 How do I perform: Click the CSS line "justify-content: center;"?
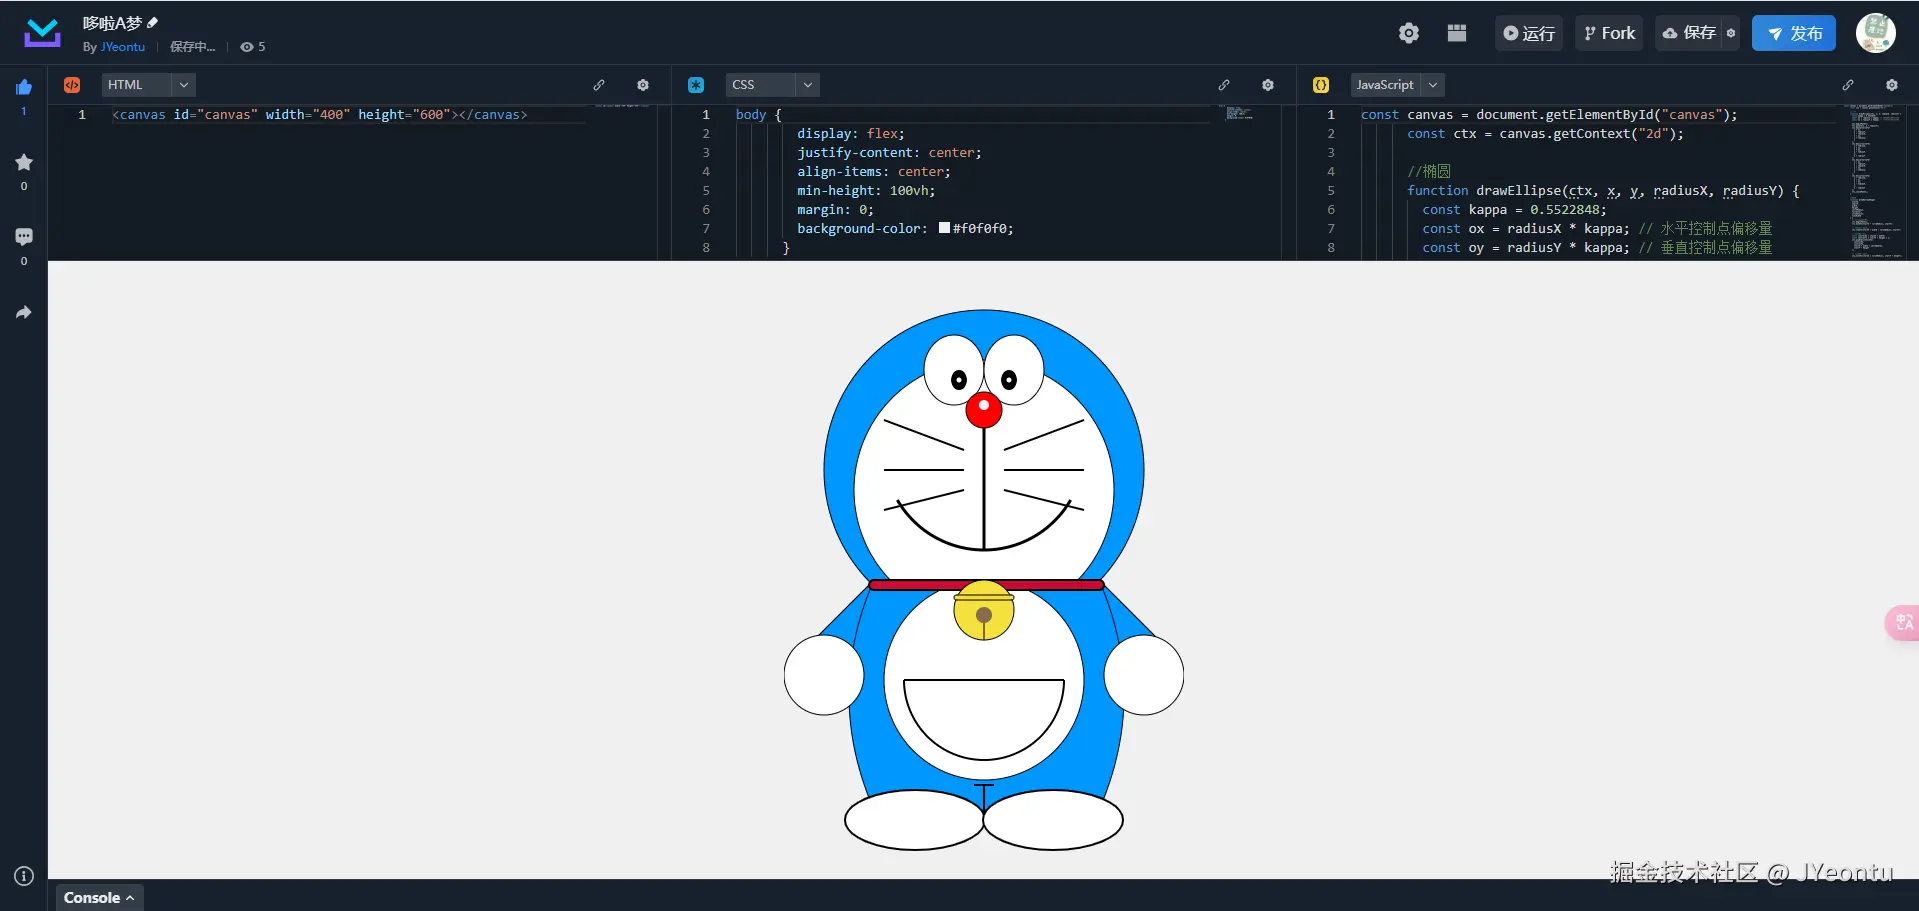(x=889, y=153)
